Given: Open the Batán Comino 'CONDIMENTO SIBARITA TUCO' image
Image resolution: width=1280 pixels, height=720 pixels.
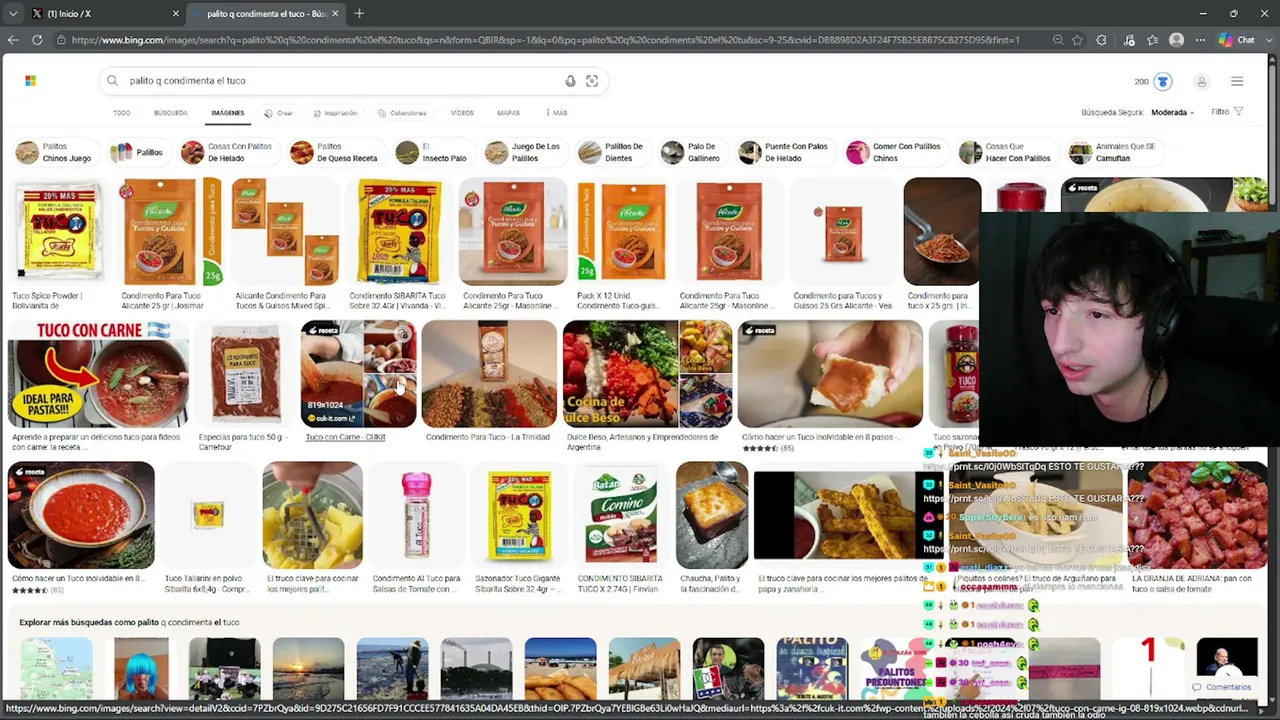Looking at the screenshot, I should [620, 515].
